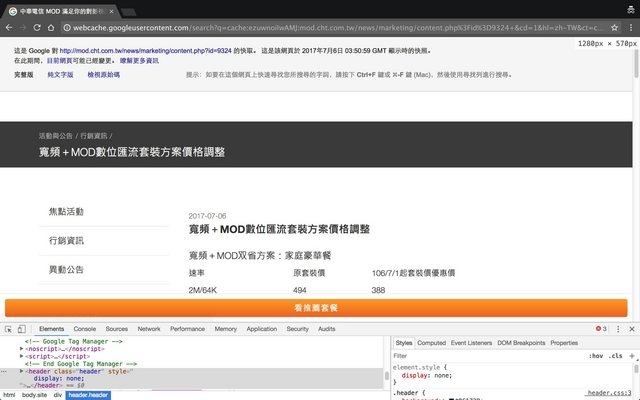Go back with the browser back arrow
640x400 pixels.
(x=9, y=28)
